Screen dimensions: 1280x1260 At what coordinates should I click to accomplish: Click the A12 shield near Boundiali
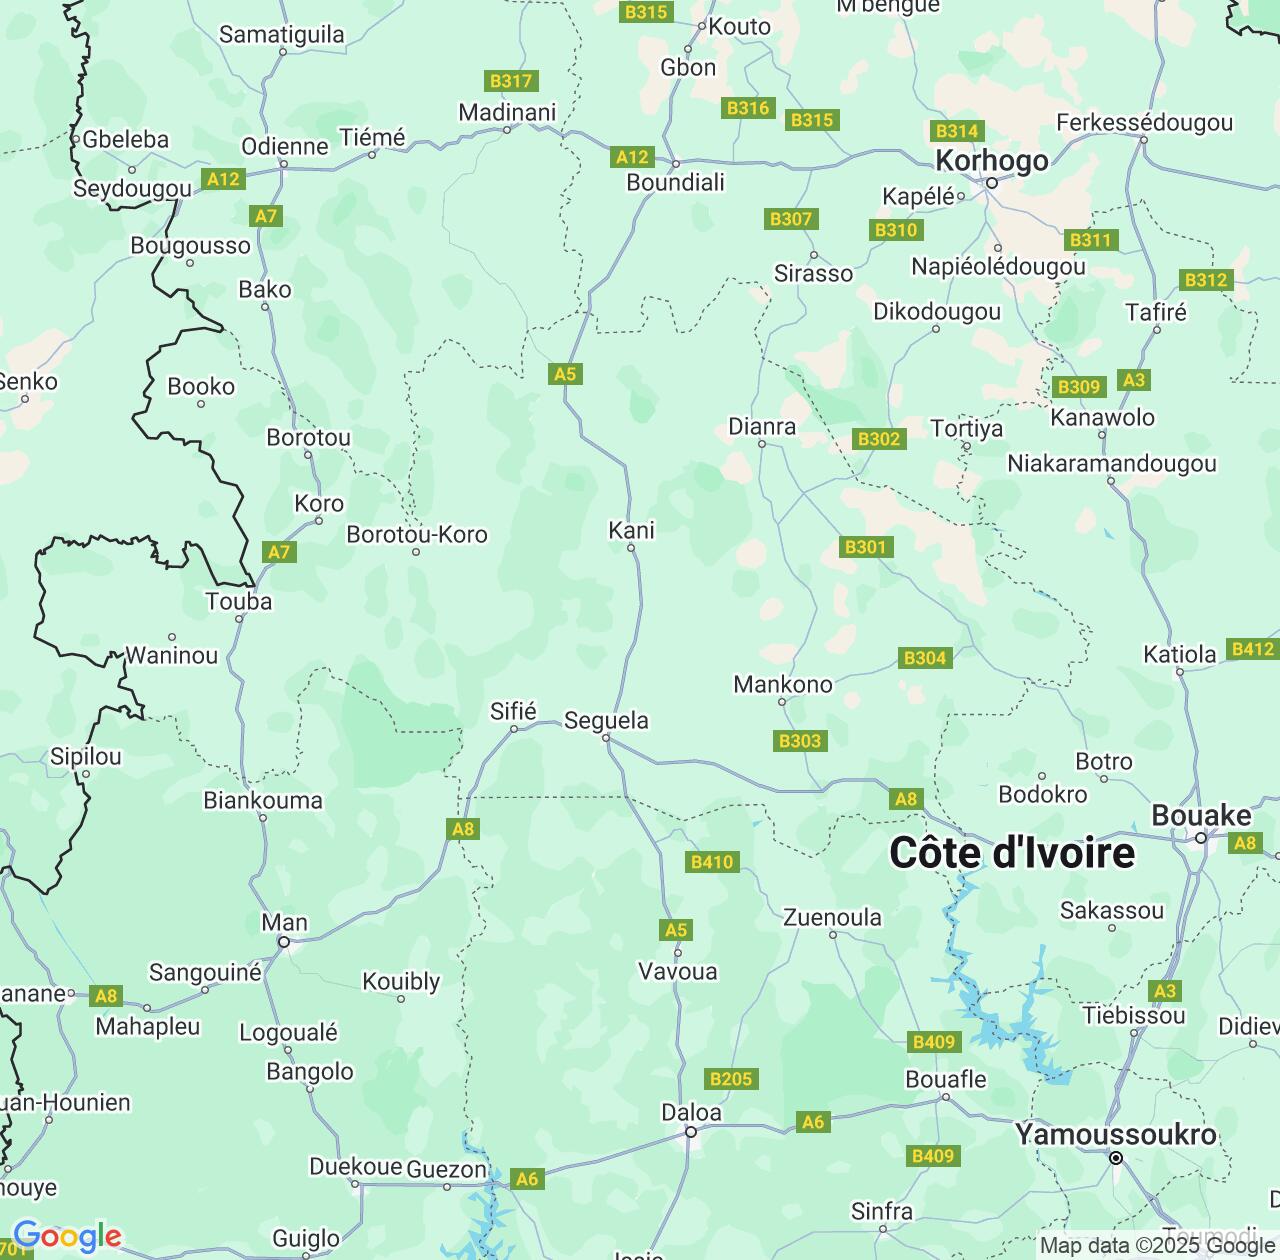632,157
